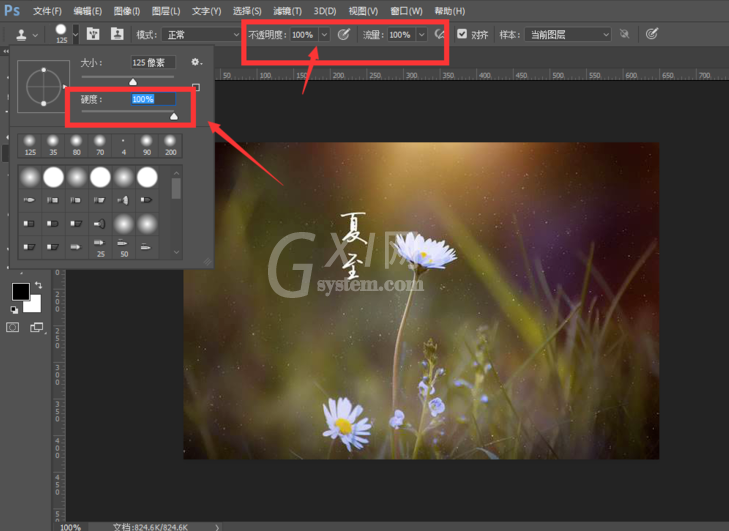Open the 文字(Y) menu
This screenshot has width=729, height=531.
pos(206,11)
